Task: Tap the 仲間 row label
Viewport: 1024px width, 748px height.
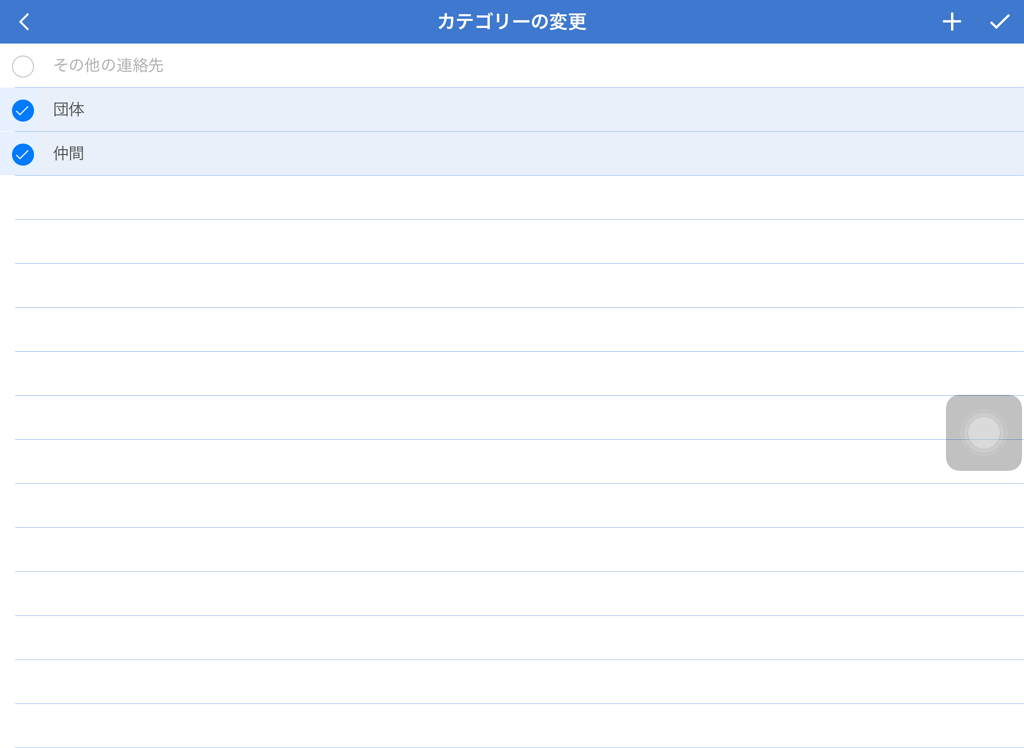Action: click(69, 154)
